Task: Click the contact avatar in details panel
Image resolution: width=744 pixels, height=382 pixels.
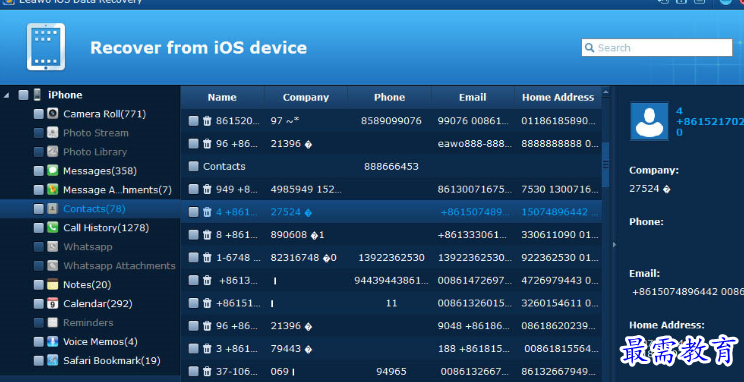Action: coord(649,121)
